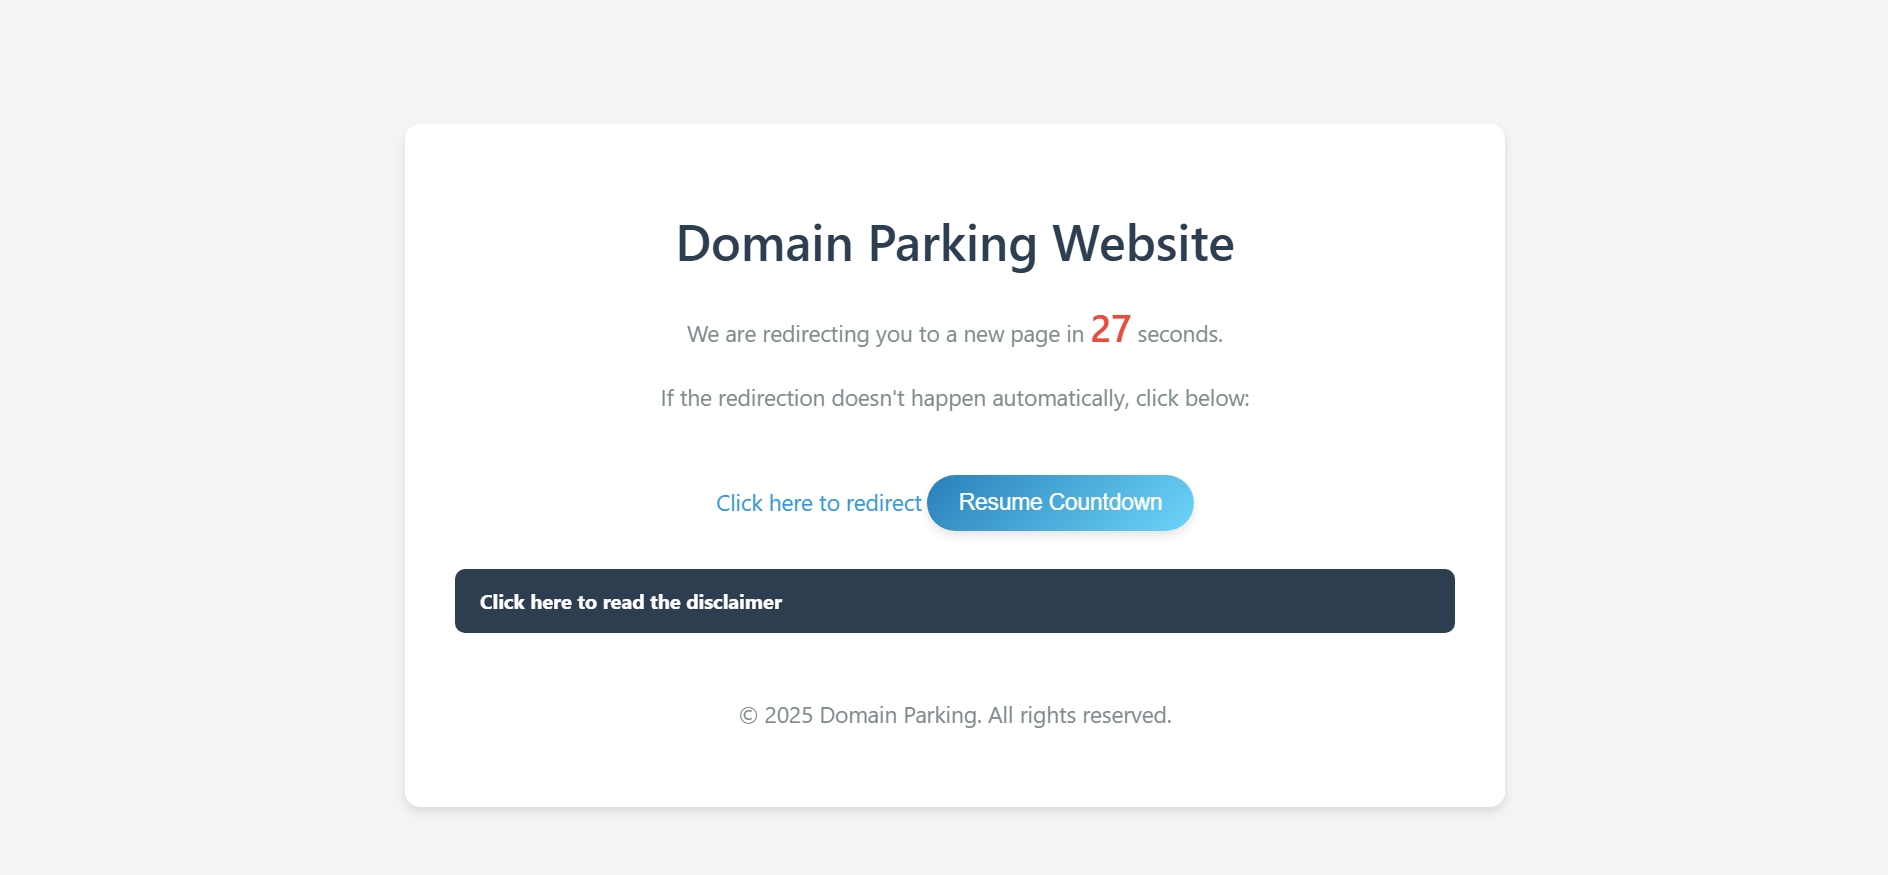
Task: Click the 'Click here to redirect' link
Action: click(818, 503)
